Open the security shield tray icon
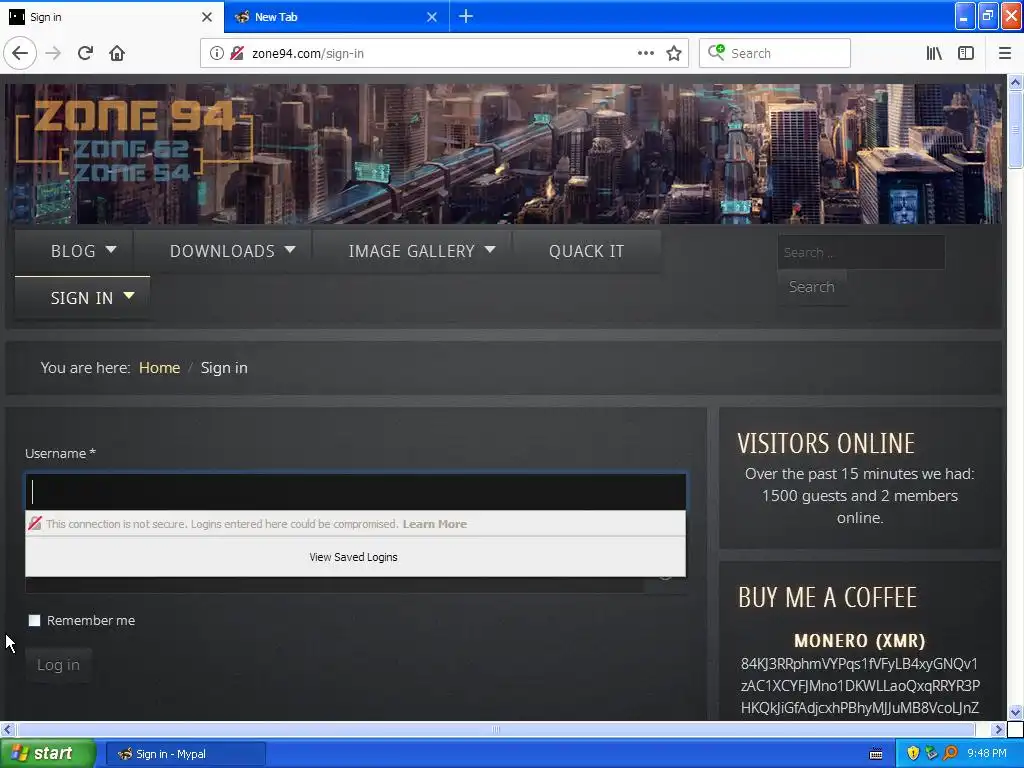Screen dimensions: 1024x768 [x=913, y=754]
